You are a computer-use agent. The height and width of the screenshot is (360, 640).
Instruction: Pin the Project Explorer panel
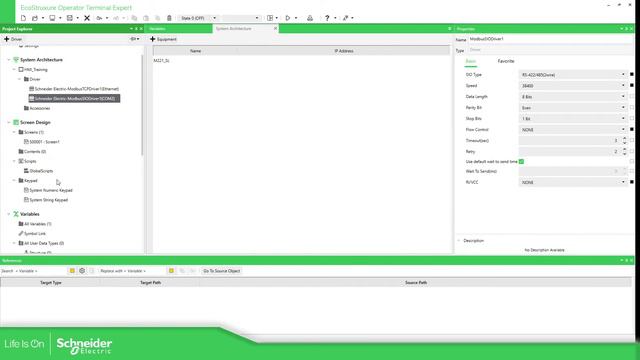pyautogui.click(x=136, y=29)
